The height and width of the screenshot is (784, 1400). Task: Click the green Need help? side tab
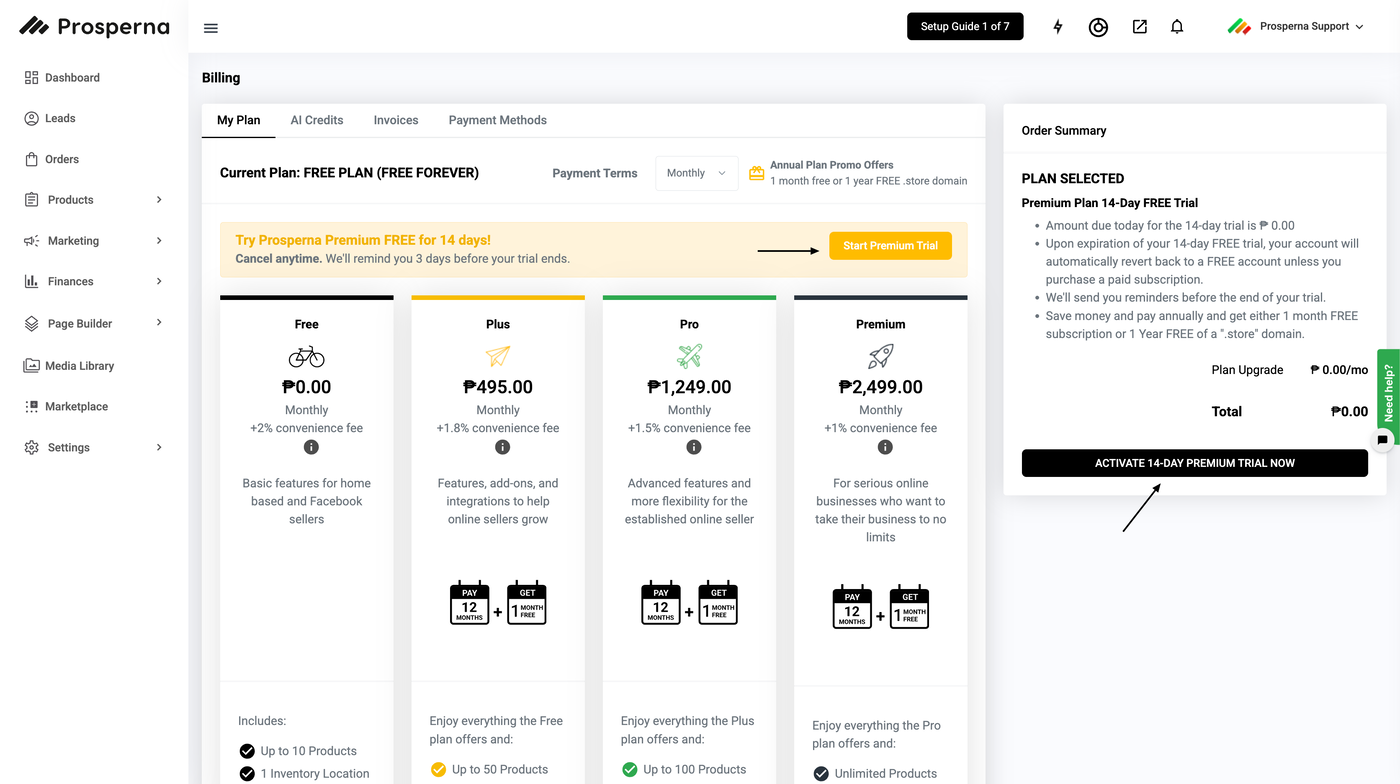(x=1389, y=390)
